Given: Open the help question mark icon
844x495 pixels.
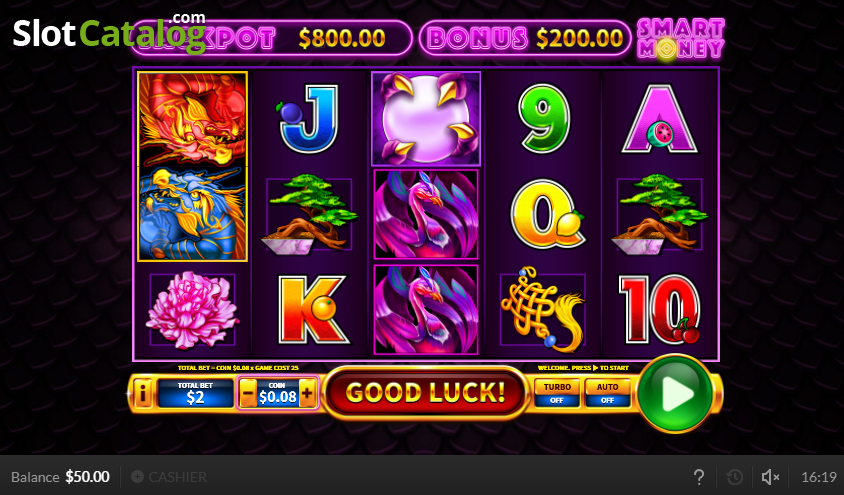Looking at the screenshot, I should click(699, 477).
